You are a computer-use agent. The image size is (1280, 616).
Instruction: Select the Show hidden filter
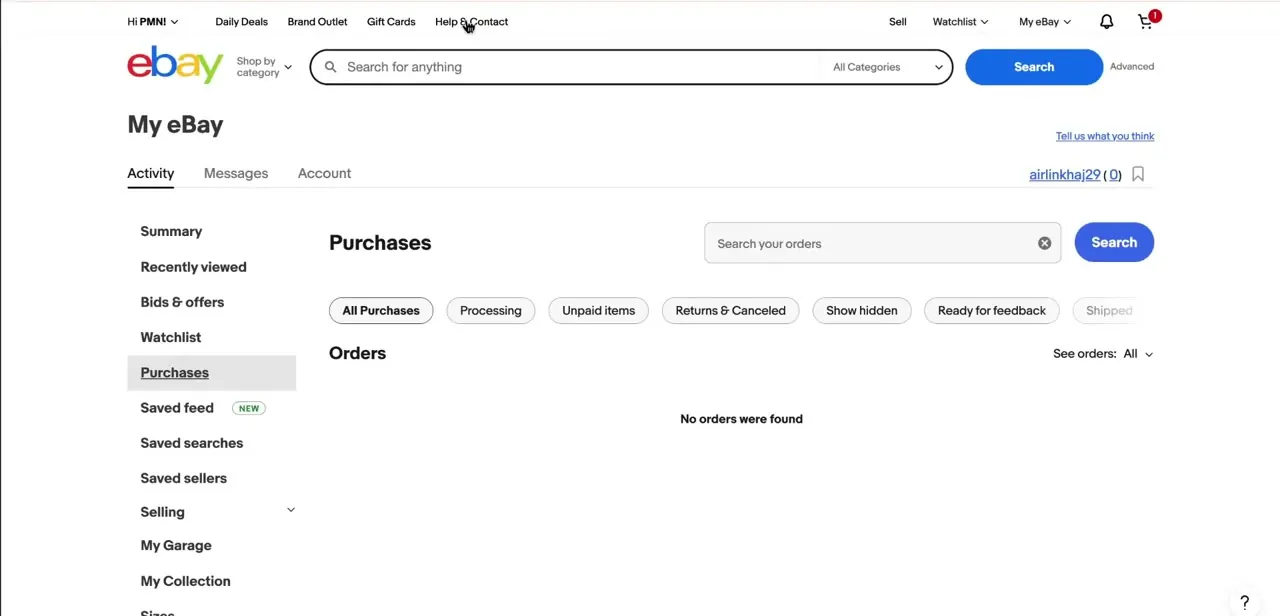(x=862, y=311)
